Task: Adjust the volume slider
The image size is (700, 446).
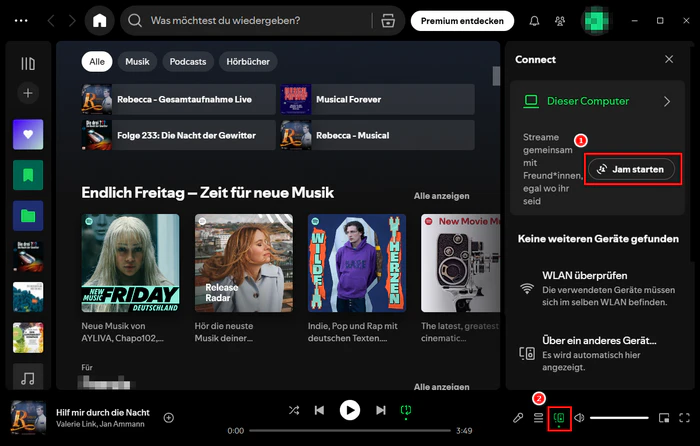Action: (619, 418)
